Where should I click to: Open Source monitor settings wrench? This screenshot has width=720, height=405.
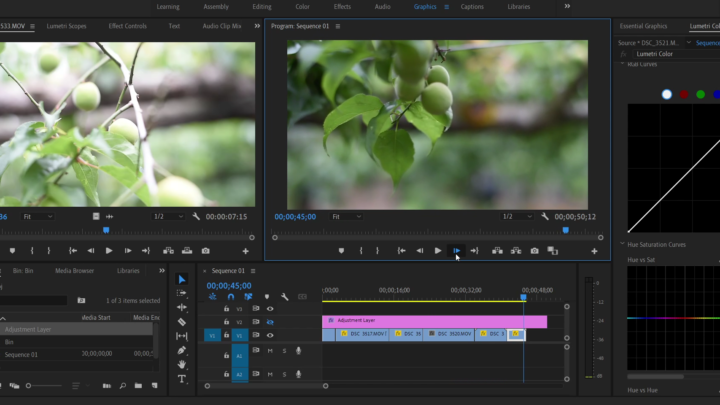(196, 216)
